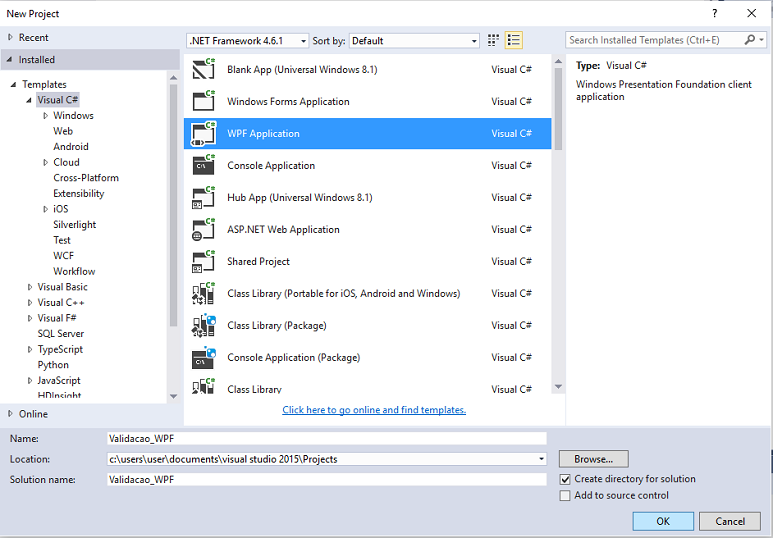773x538 pixels.
Task: Click the Console Application template icon
Action: [204, 166]
